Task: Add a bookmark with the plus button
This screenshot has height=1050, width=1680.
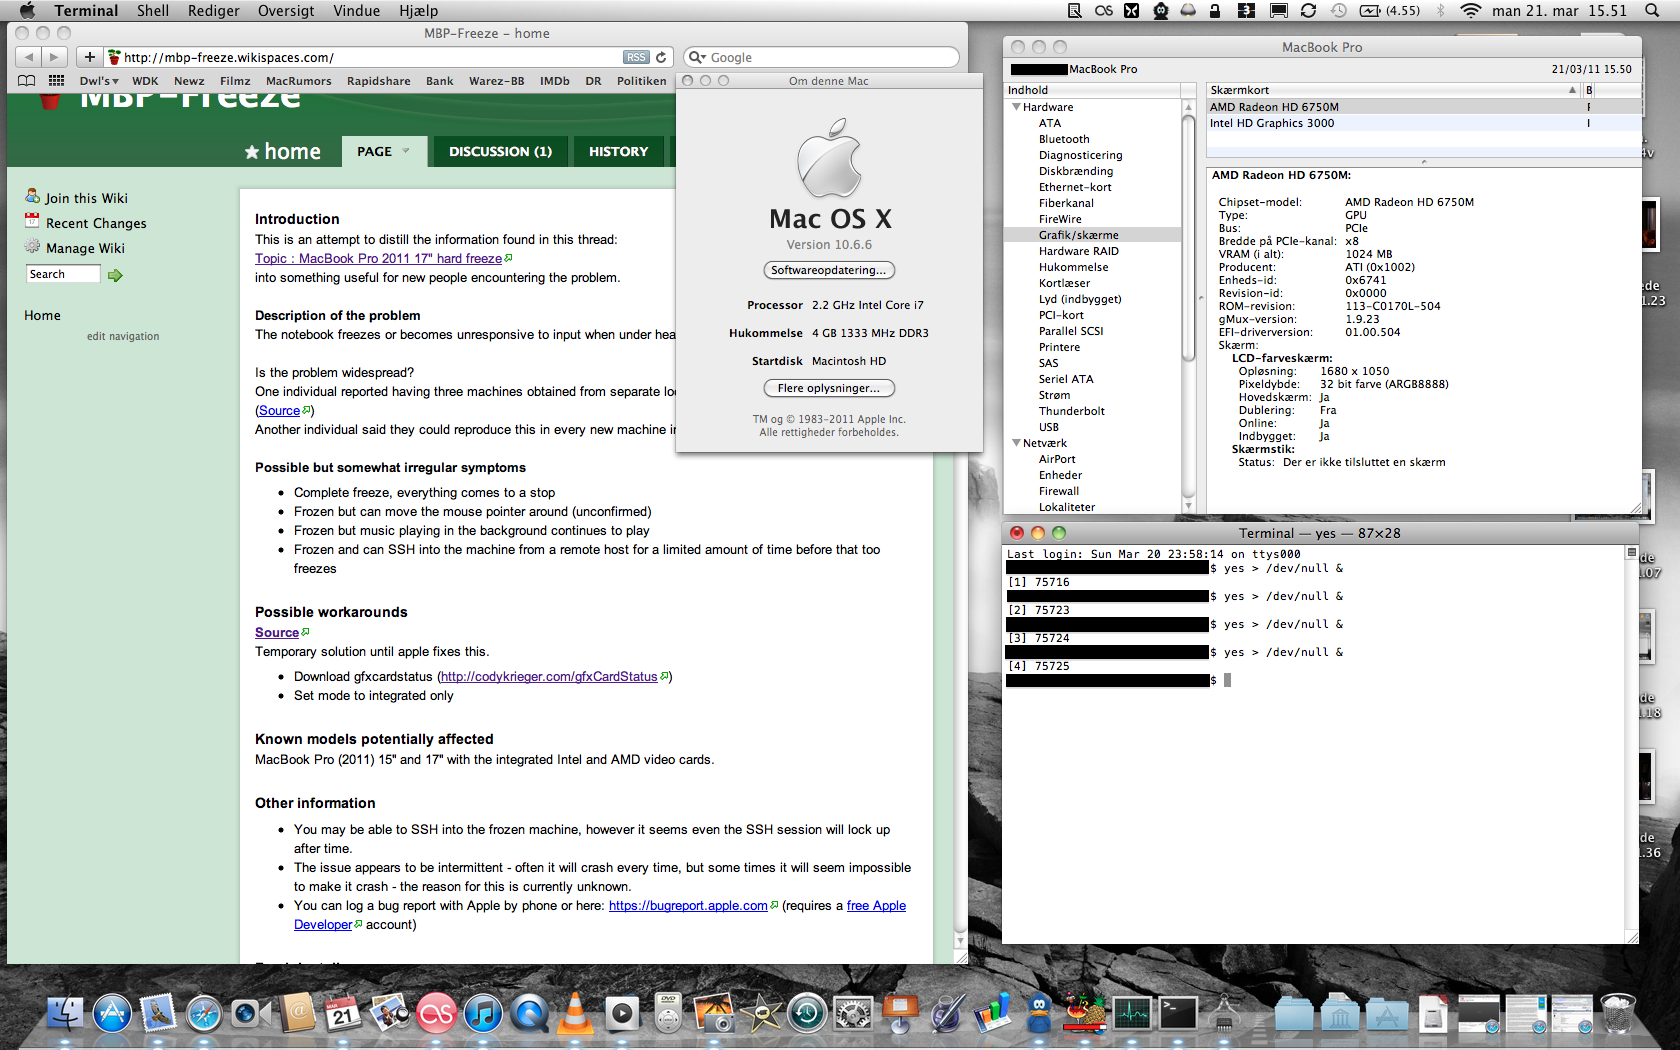Action: click(89, 57)
